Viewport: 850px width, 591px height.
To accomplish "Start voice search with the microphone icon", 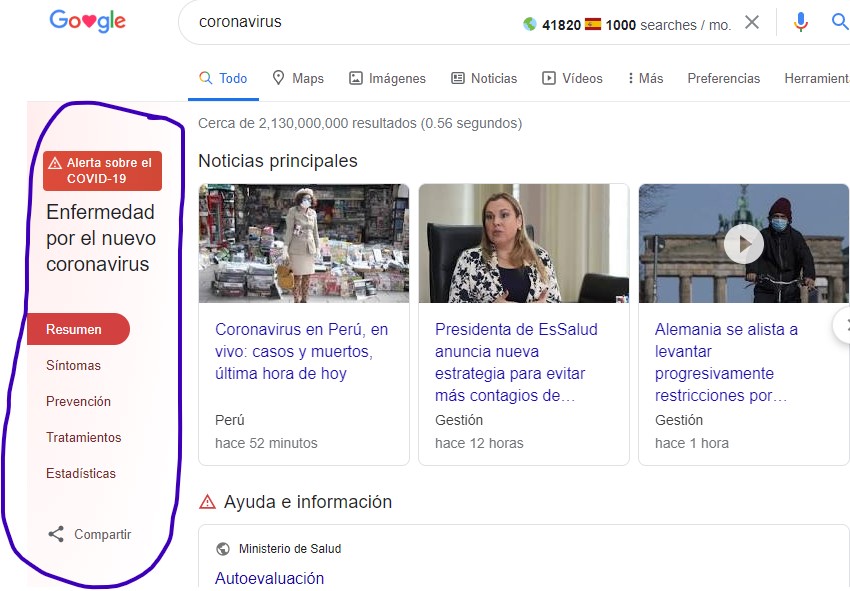I will [x=801, y=22].
